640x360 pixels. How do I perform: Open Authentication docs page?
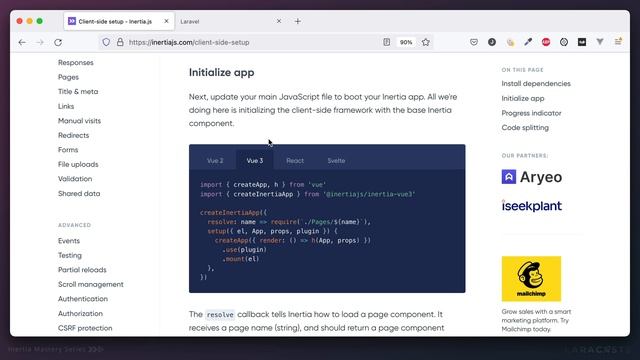coord(83,299)
